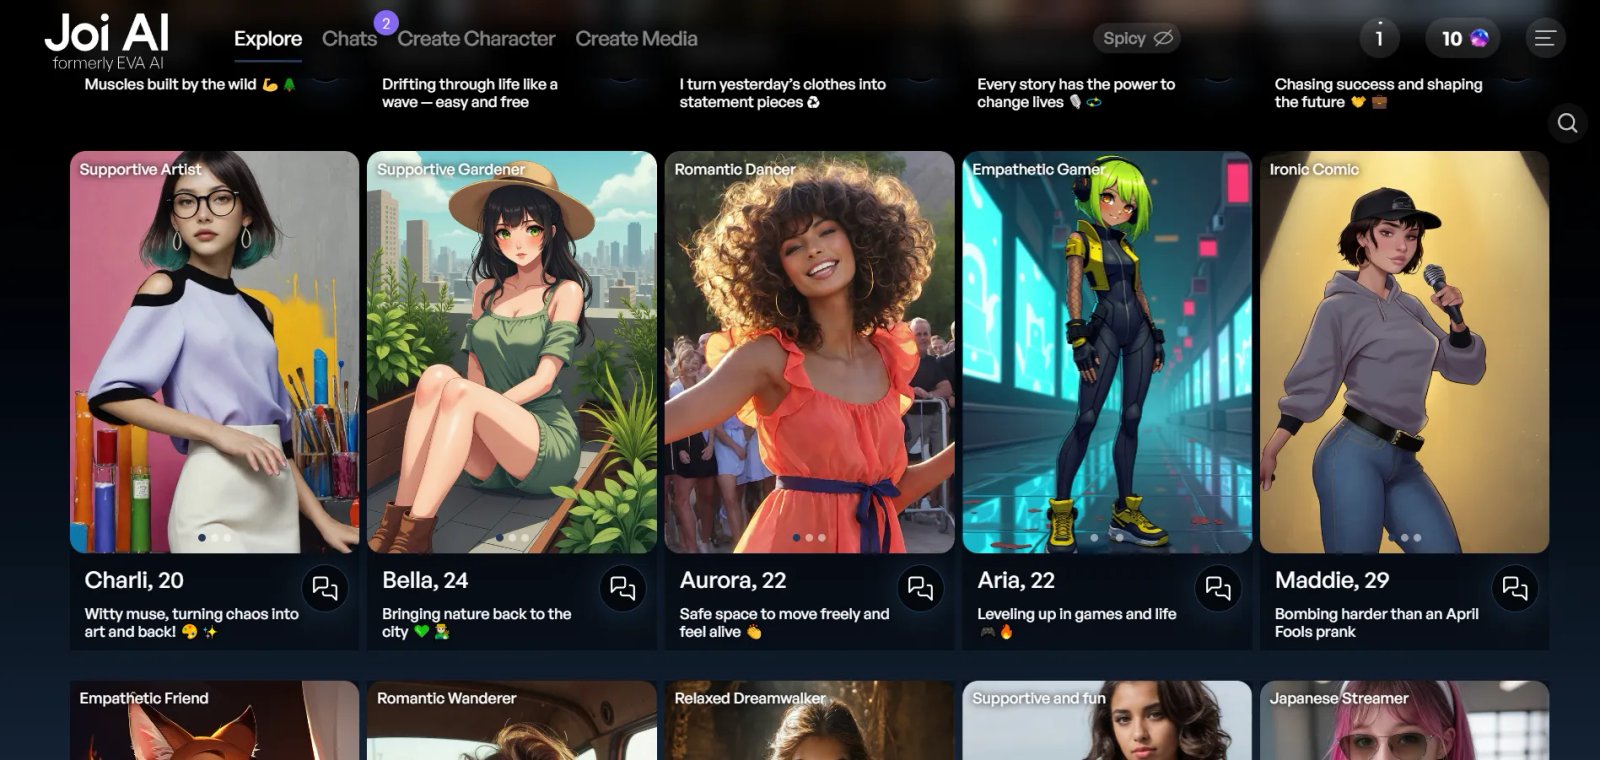The image size is (1600, 760).
Task: Click 'Drifting through life like a wave' text
Action: pos(470,93)
